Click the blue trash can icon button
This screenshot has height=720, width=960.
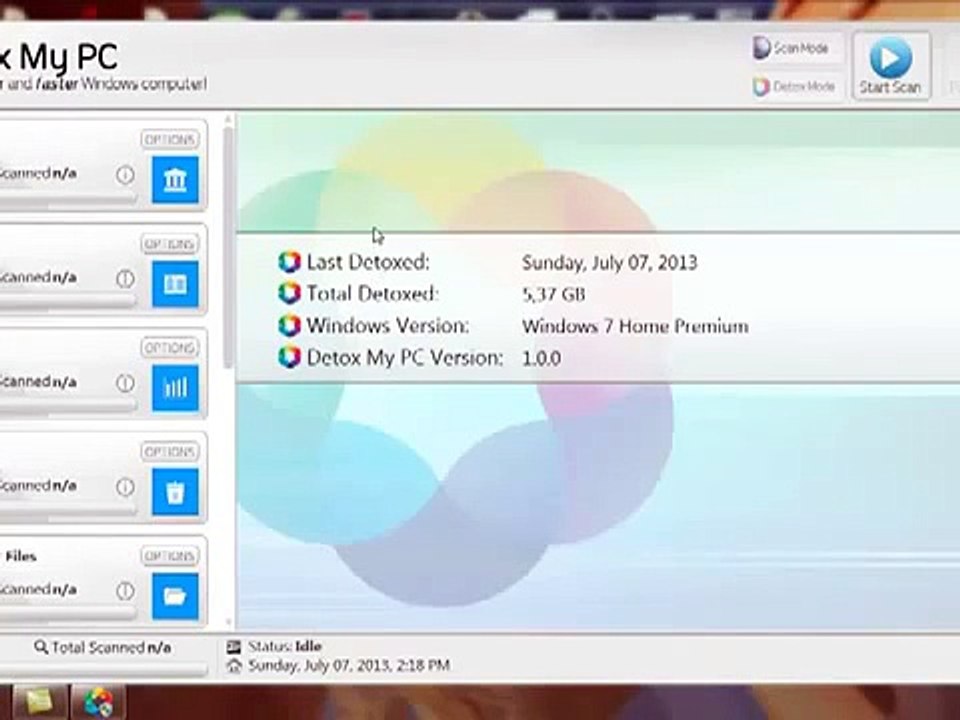(x=175, y=492)
